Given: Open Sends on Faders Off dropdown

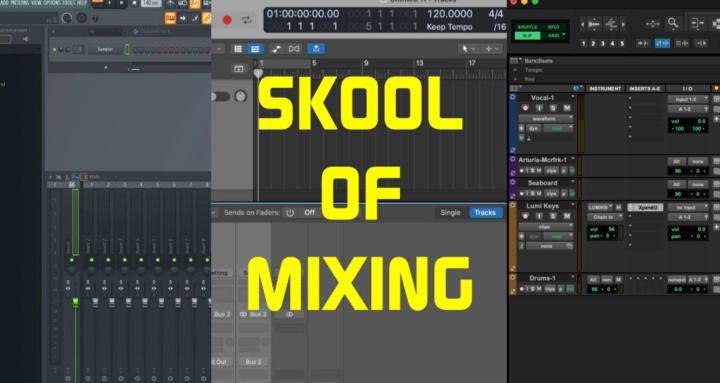Looking at the screenshot, I should click(310, 213).
